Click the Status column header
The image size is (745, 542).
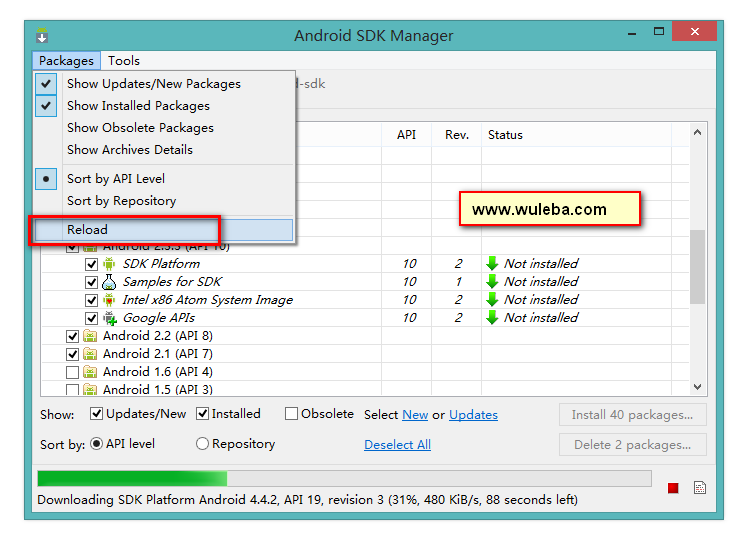pyautogui.click(x=577, y=135)
